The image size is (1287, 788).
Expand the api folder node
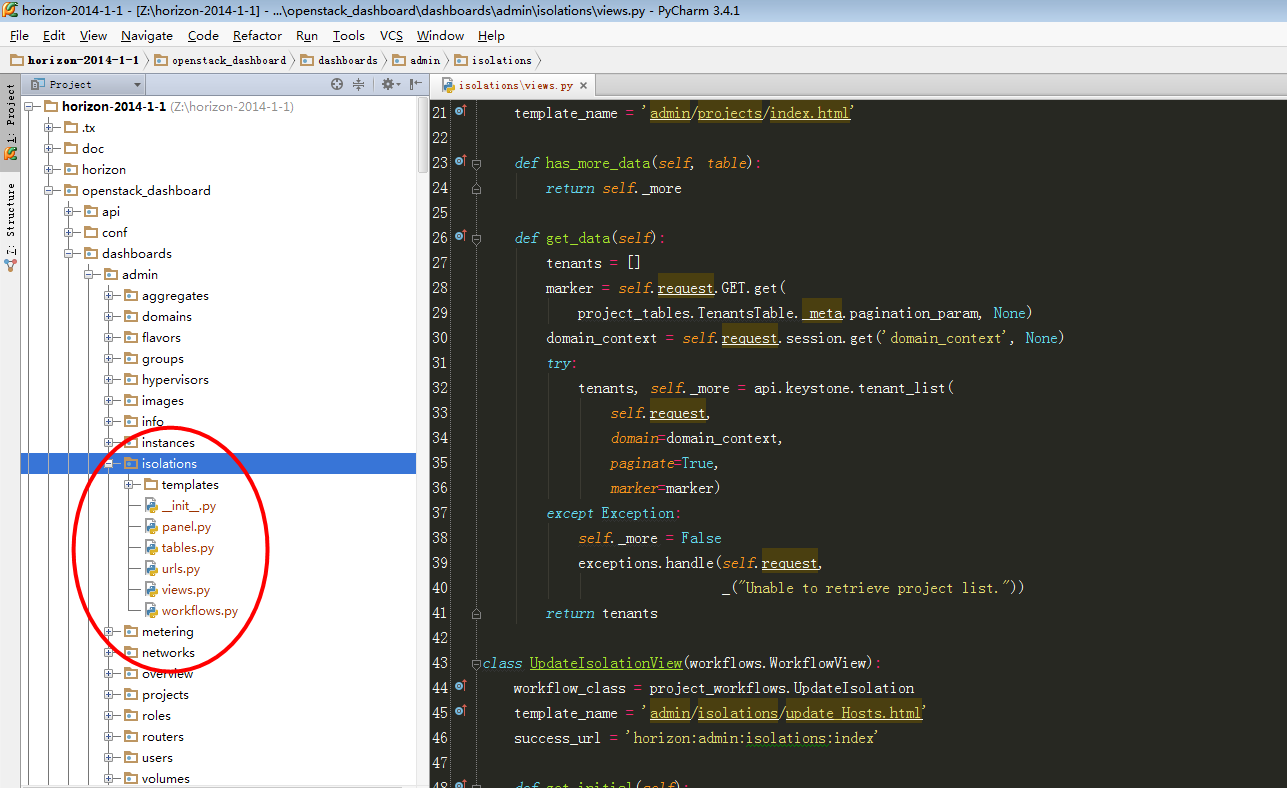click(x=70, y=211)
